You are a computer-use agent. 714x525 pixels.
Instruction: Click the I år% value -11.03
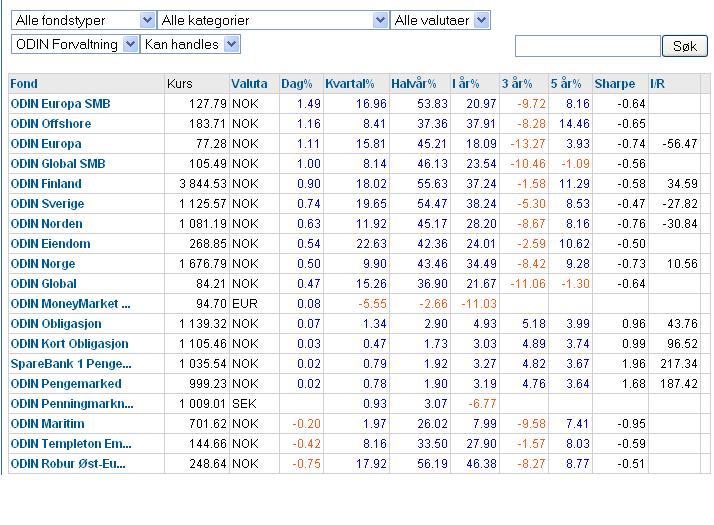pyautogui.click(x=479, y=304)
